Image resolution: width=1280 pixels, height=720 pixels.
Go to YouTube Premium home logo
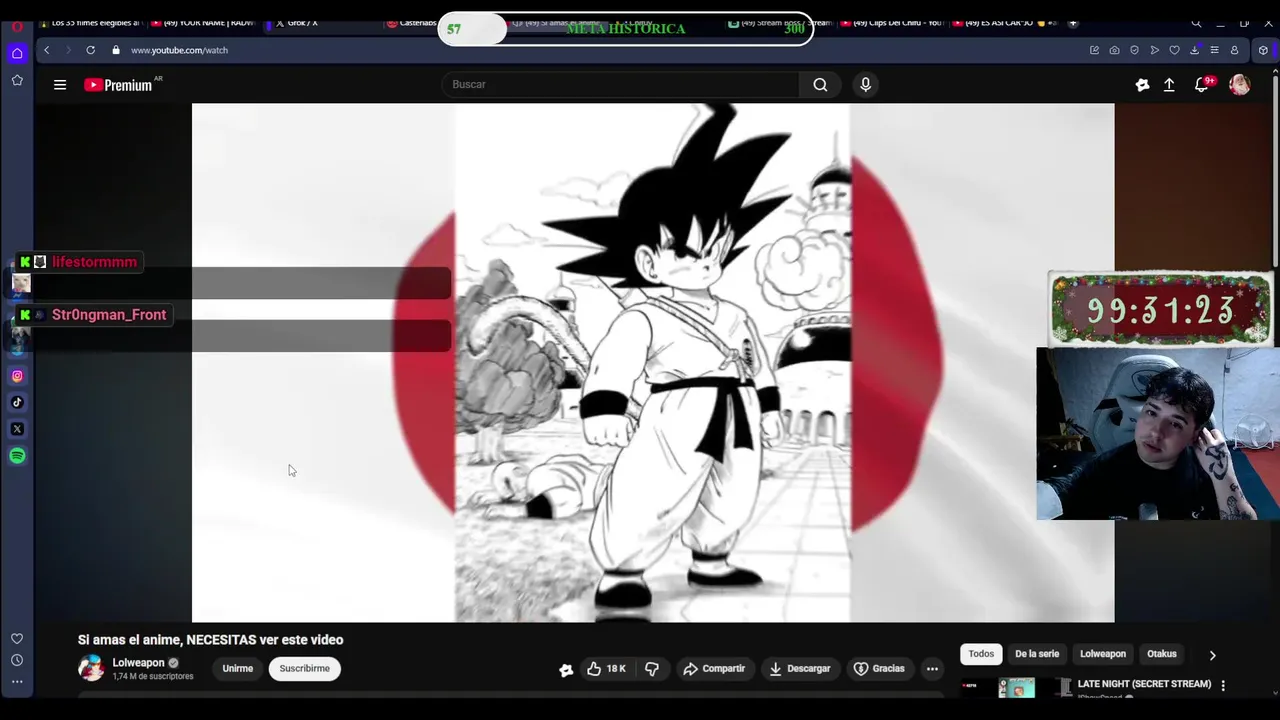(118, 85)
